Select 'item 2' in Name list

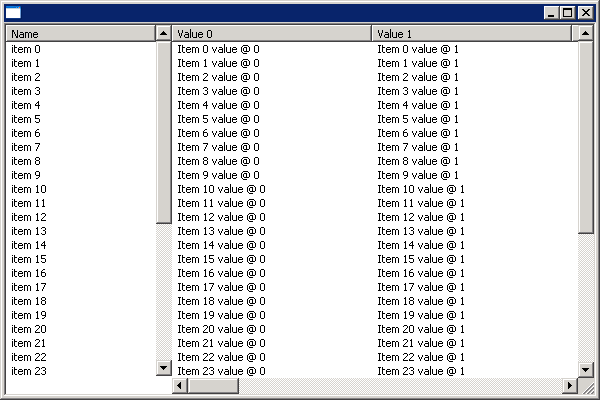tap(26, 77)
